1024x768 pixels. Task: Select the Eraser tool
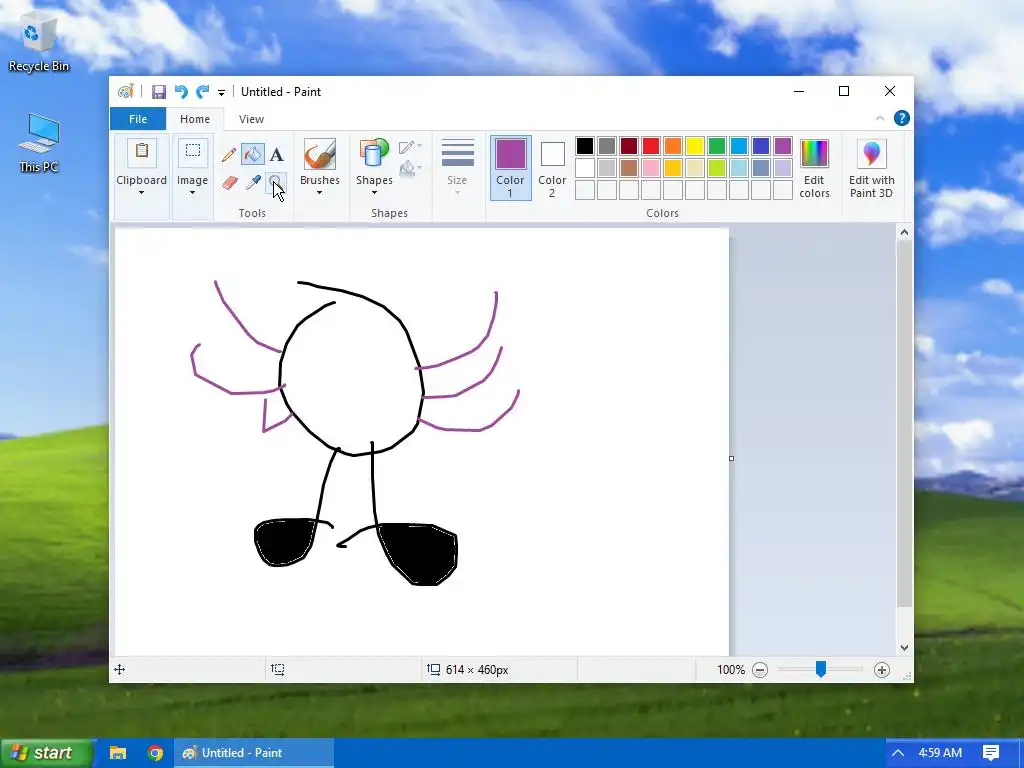point(229,182)
